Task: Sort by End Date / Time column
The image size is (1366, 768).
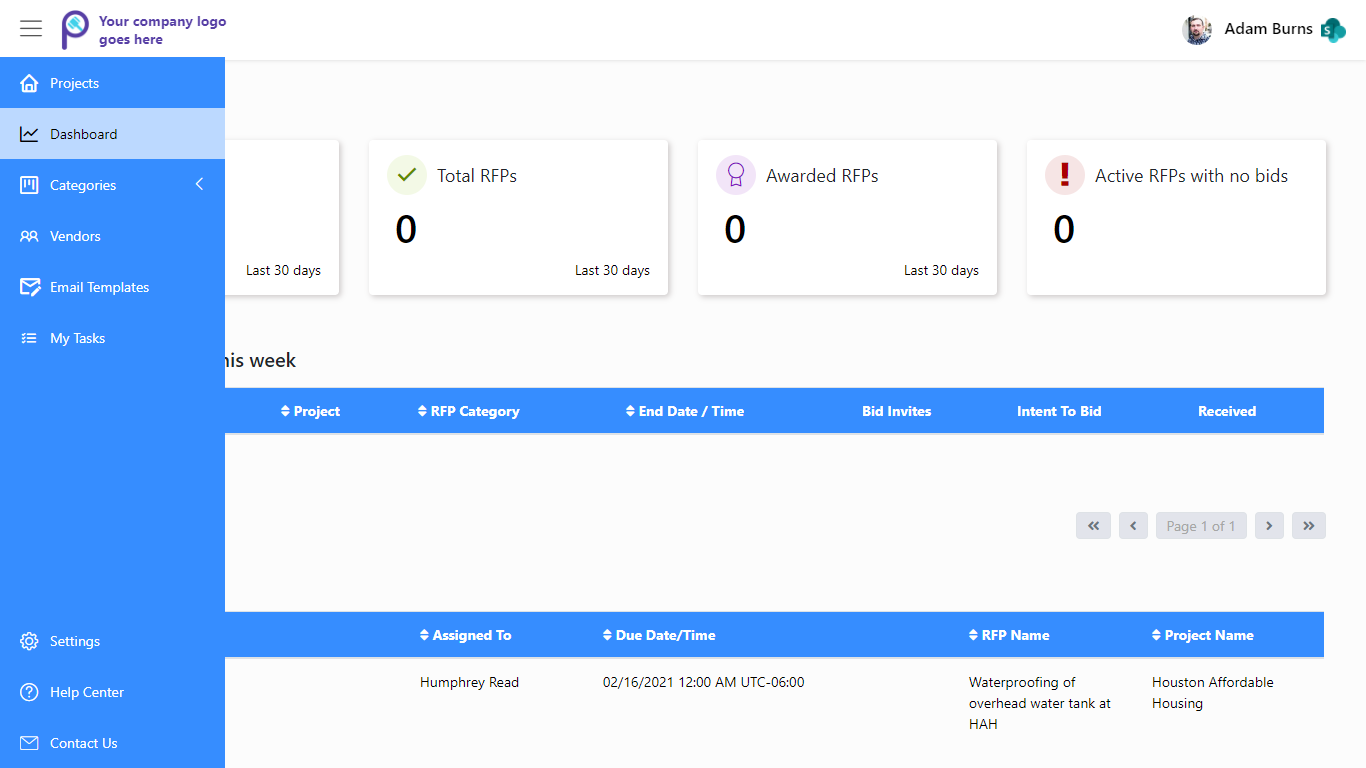Action: pyautogui.click(x=685, y=411)
